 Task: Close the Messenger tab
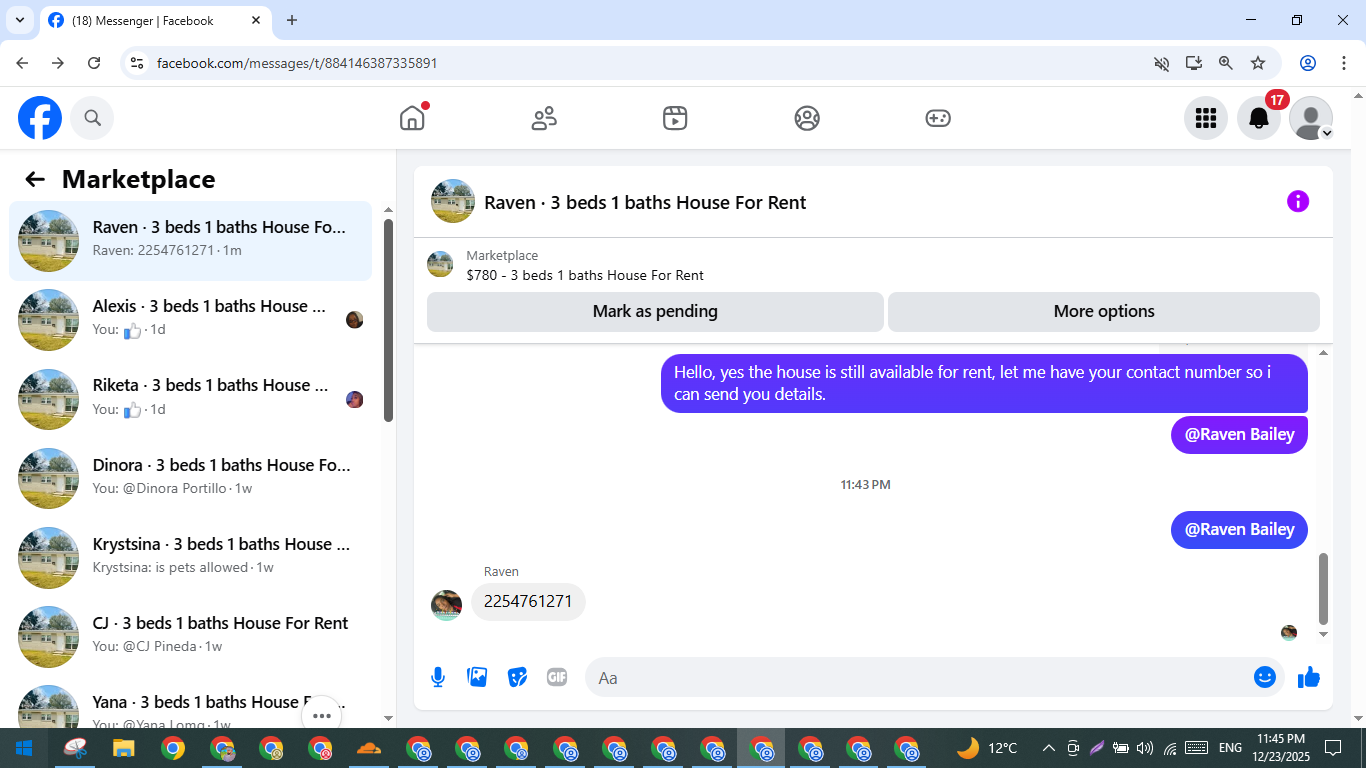pyautogui.click(x=256, y=20)
